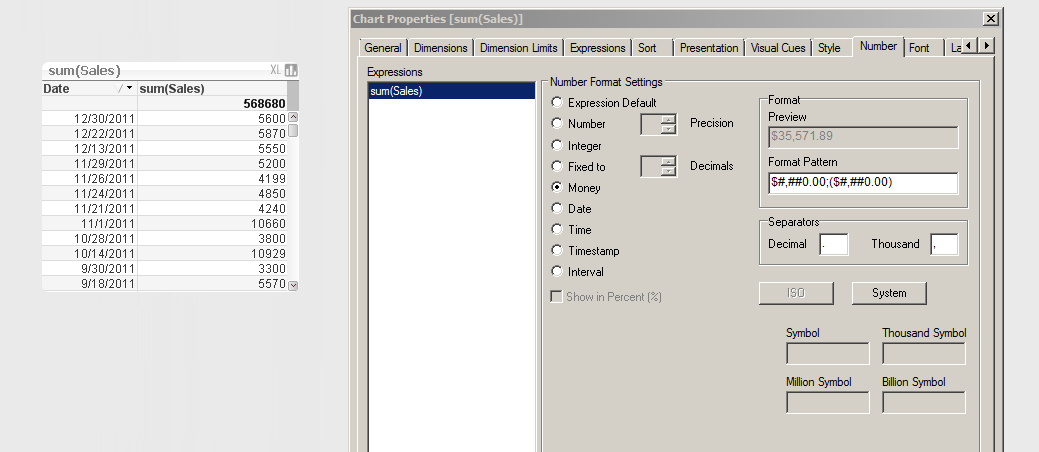Select the 12/30/2011 date cell

89,119
